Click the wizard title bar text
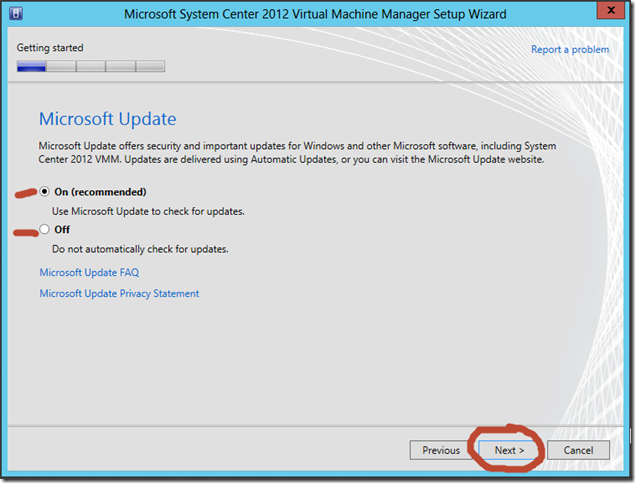Image resolution: width=635 pixels, height=483 pixels. [x=315, y=14]
